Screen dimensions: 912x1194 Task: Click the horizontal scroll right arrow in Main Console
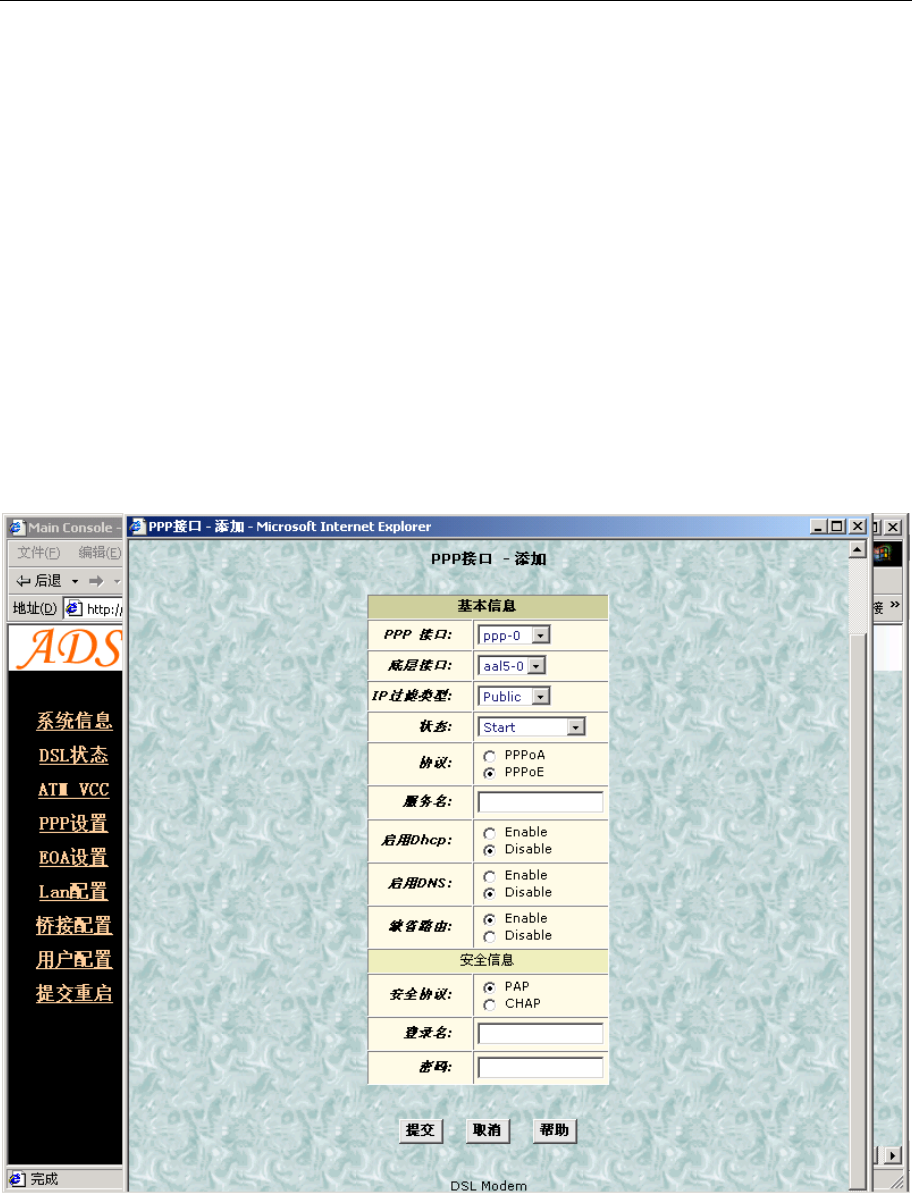click(x=894, y=1155)
